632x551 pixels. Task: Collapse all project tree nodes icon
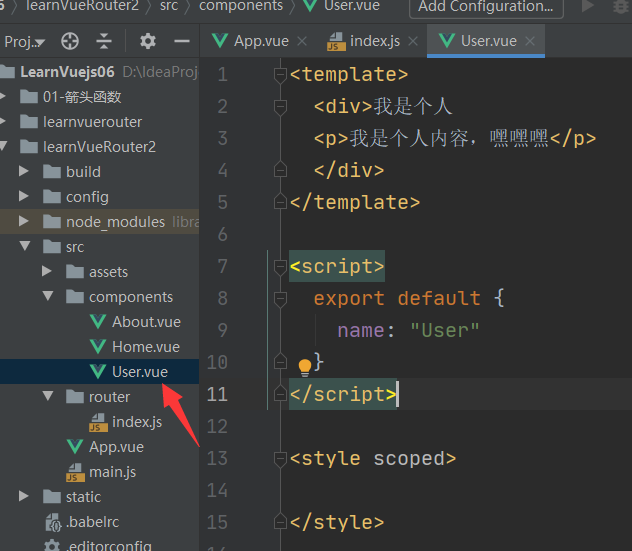104,41
